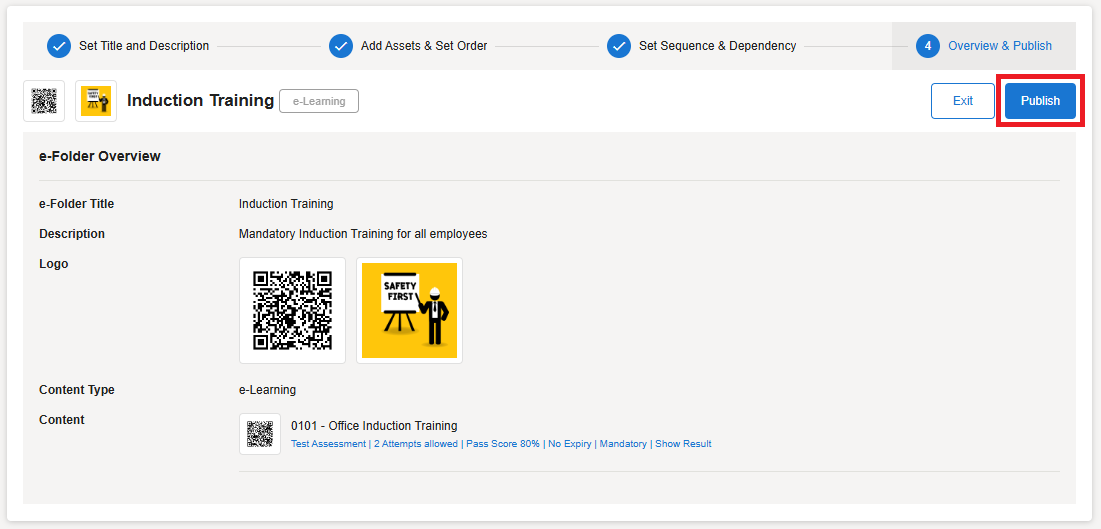Click the Pass Score 80% link

(x=502, y=444)
